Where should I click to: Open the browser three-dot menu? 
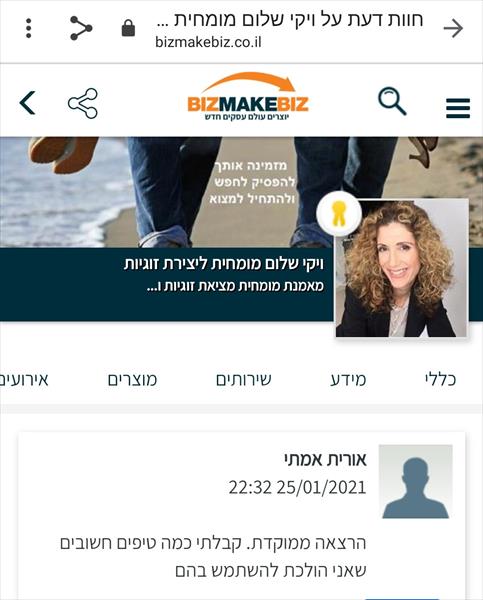coord(28,28)
